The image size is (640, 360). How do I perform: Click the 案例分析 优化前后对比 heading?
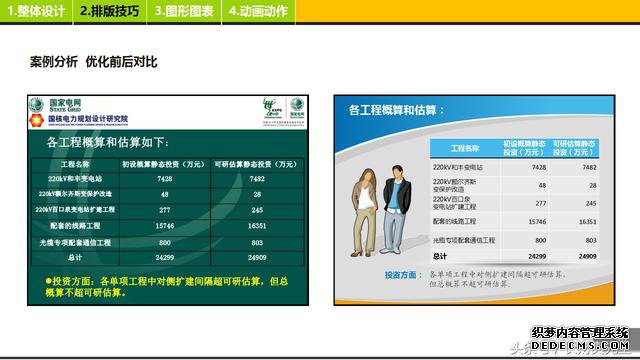point(93,62)
